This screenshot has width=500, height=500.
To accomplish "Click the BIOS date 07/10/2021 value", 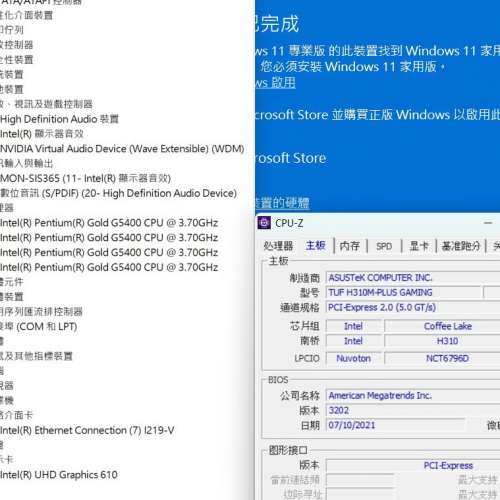I will 395,425.
